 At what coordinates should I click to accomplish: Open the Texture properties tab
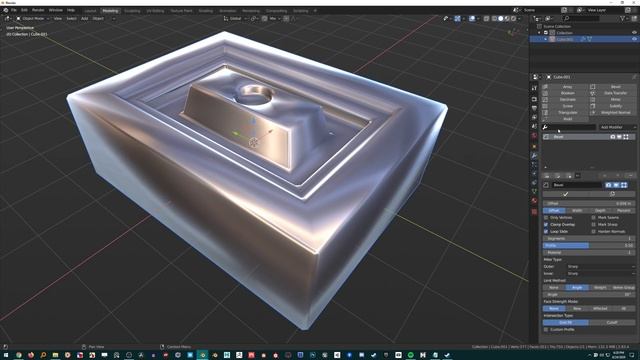(534, 211)
